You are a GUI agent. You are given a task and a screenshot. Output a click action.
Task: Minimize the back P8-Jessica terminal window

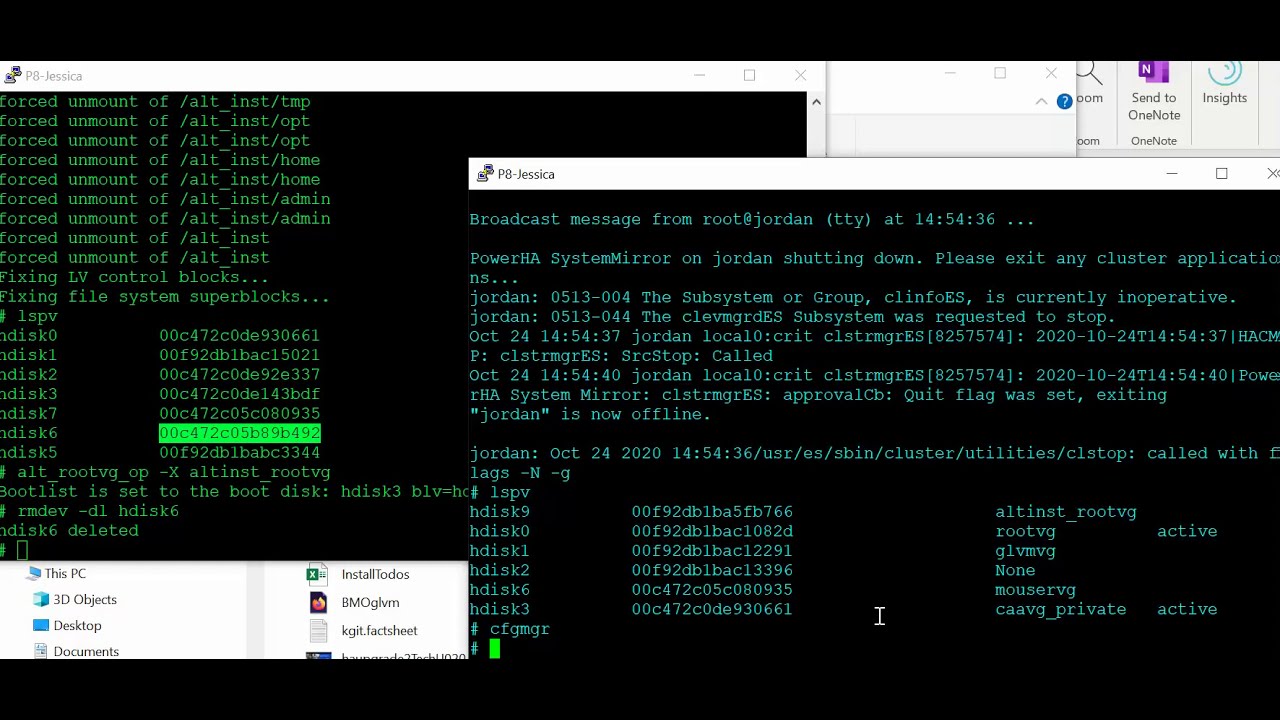click(700, 75)
